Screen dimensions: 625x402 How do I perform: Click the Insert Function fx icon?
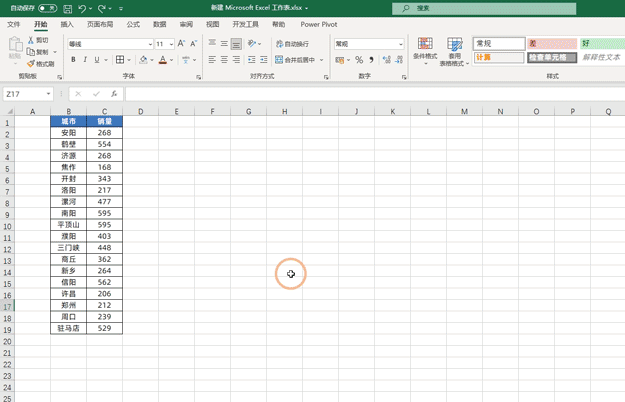point(114,94)
